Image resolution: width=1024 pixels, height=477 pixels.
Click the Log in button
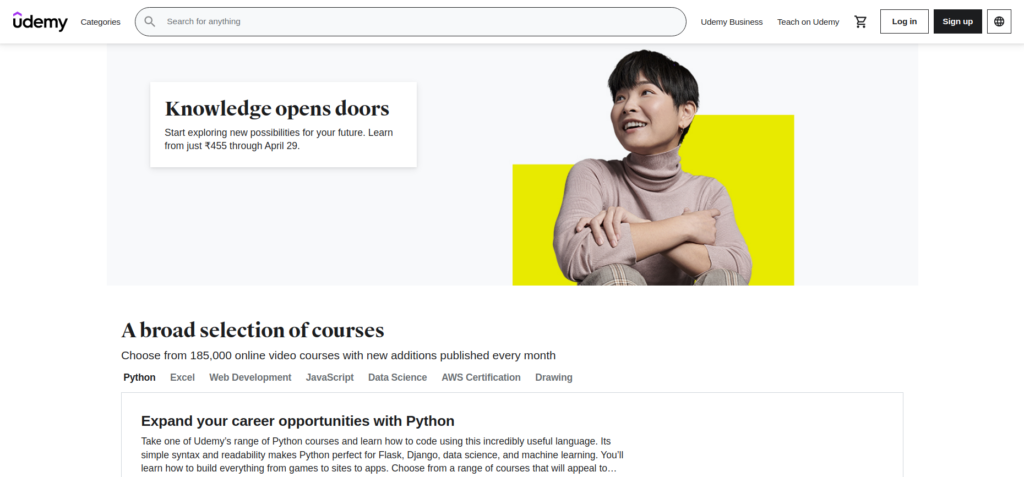(x=904, y=22)
